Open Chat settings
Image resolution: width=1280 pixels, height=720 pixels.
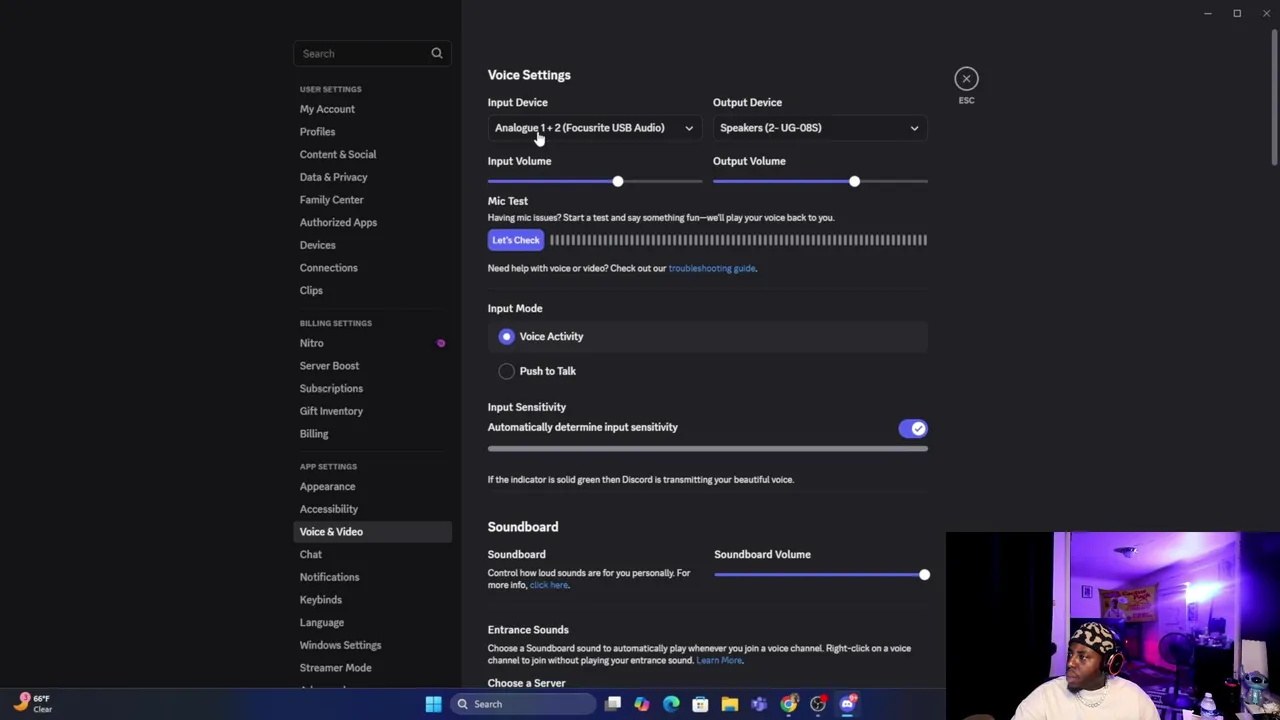310,555
